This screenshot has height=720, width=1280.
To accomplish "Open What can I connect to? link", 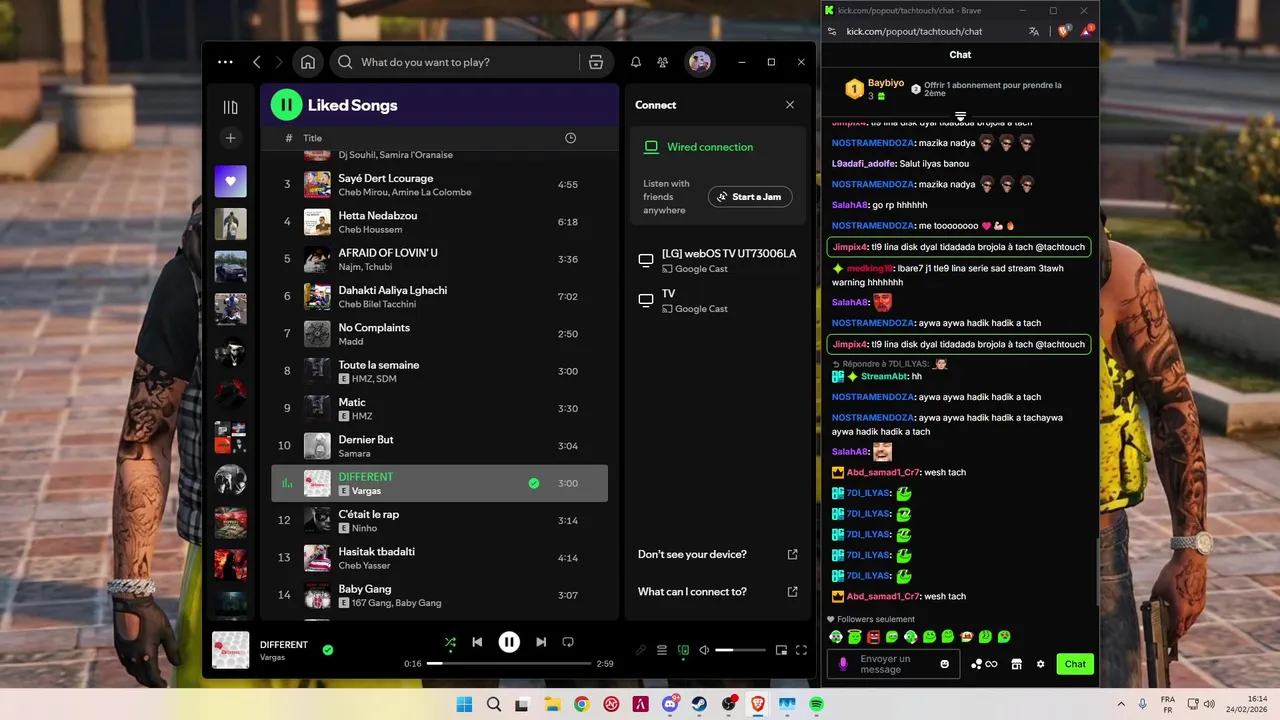I will click(718, 591).
